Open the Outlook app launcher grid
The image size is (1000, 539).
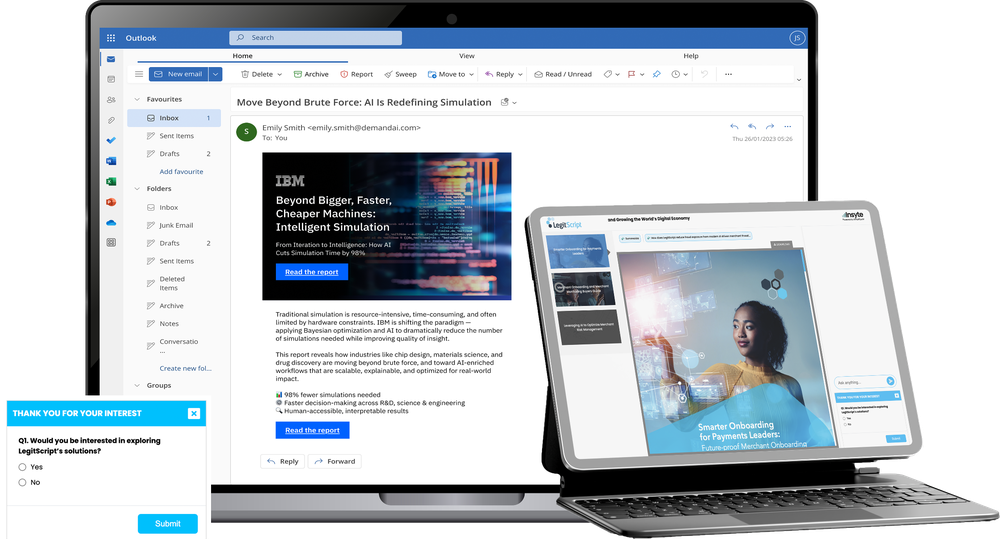(111, 38)
